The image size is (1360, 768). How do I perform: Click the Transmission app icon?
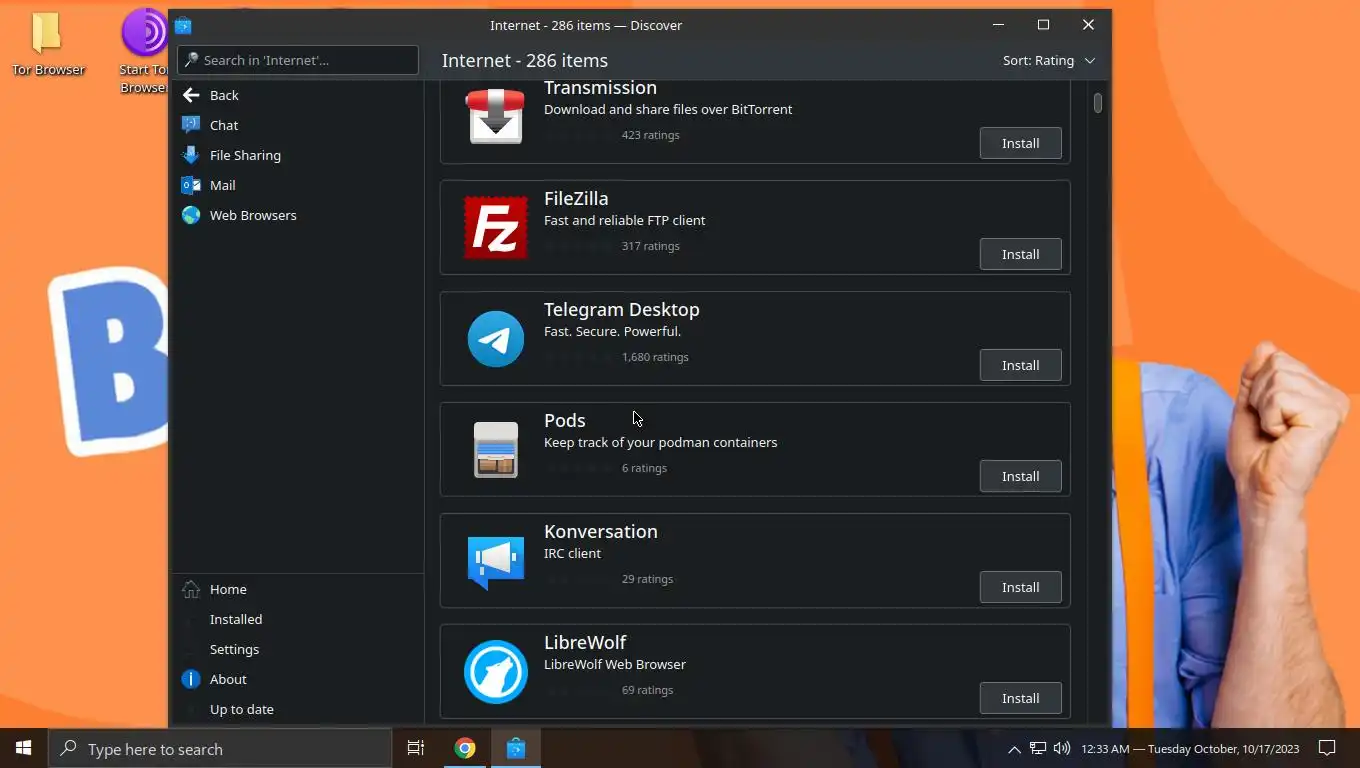click(x=495, y=116)
